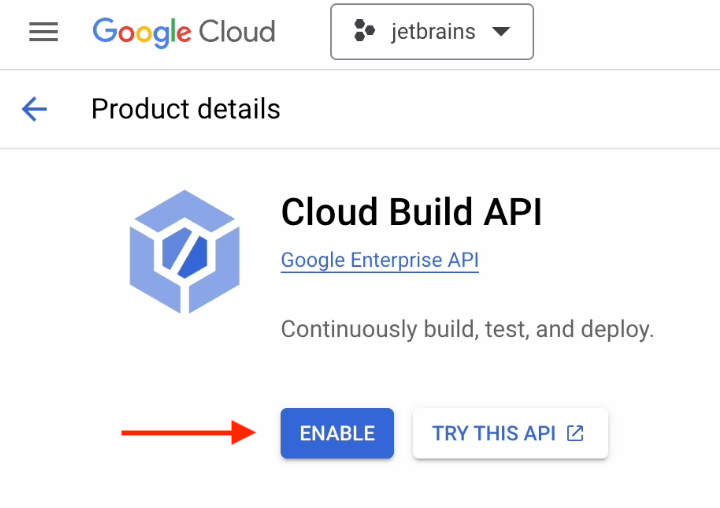Click the external link icon on TRY THIS API
The height and width of the screenshot is (508, 720).
[x=576, y=433]
